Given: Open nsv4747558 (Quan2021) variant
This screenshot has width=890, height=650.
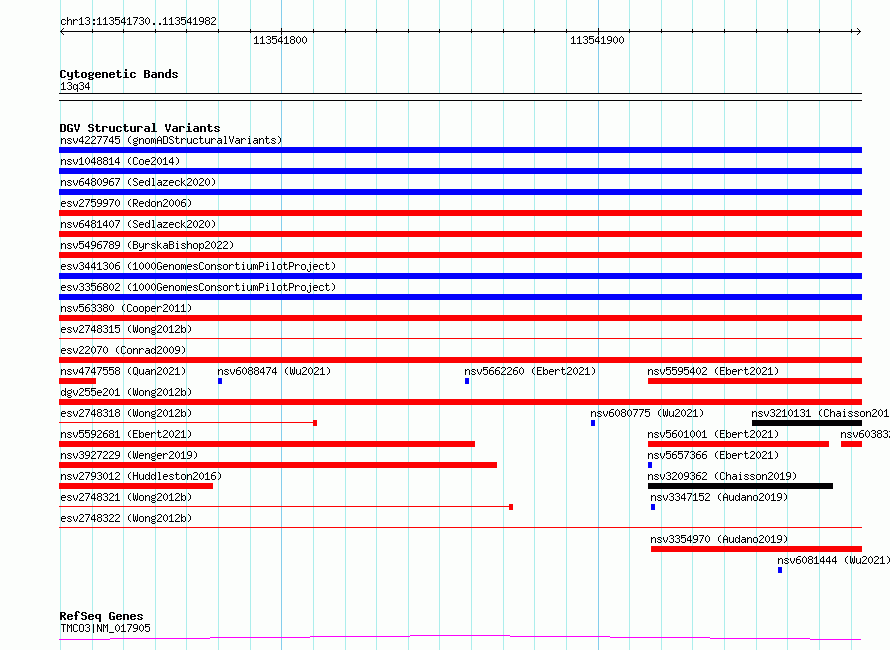Looking at the screenshot, I should 123,371.
